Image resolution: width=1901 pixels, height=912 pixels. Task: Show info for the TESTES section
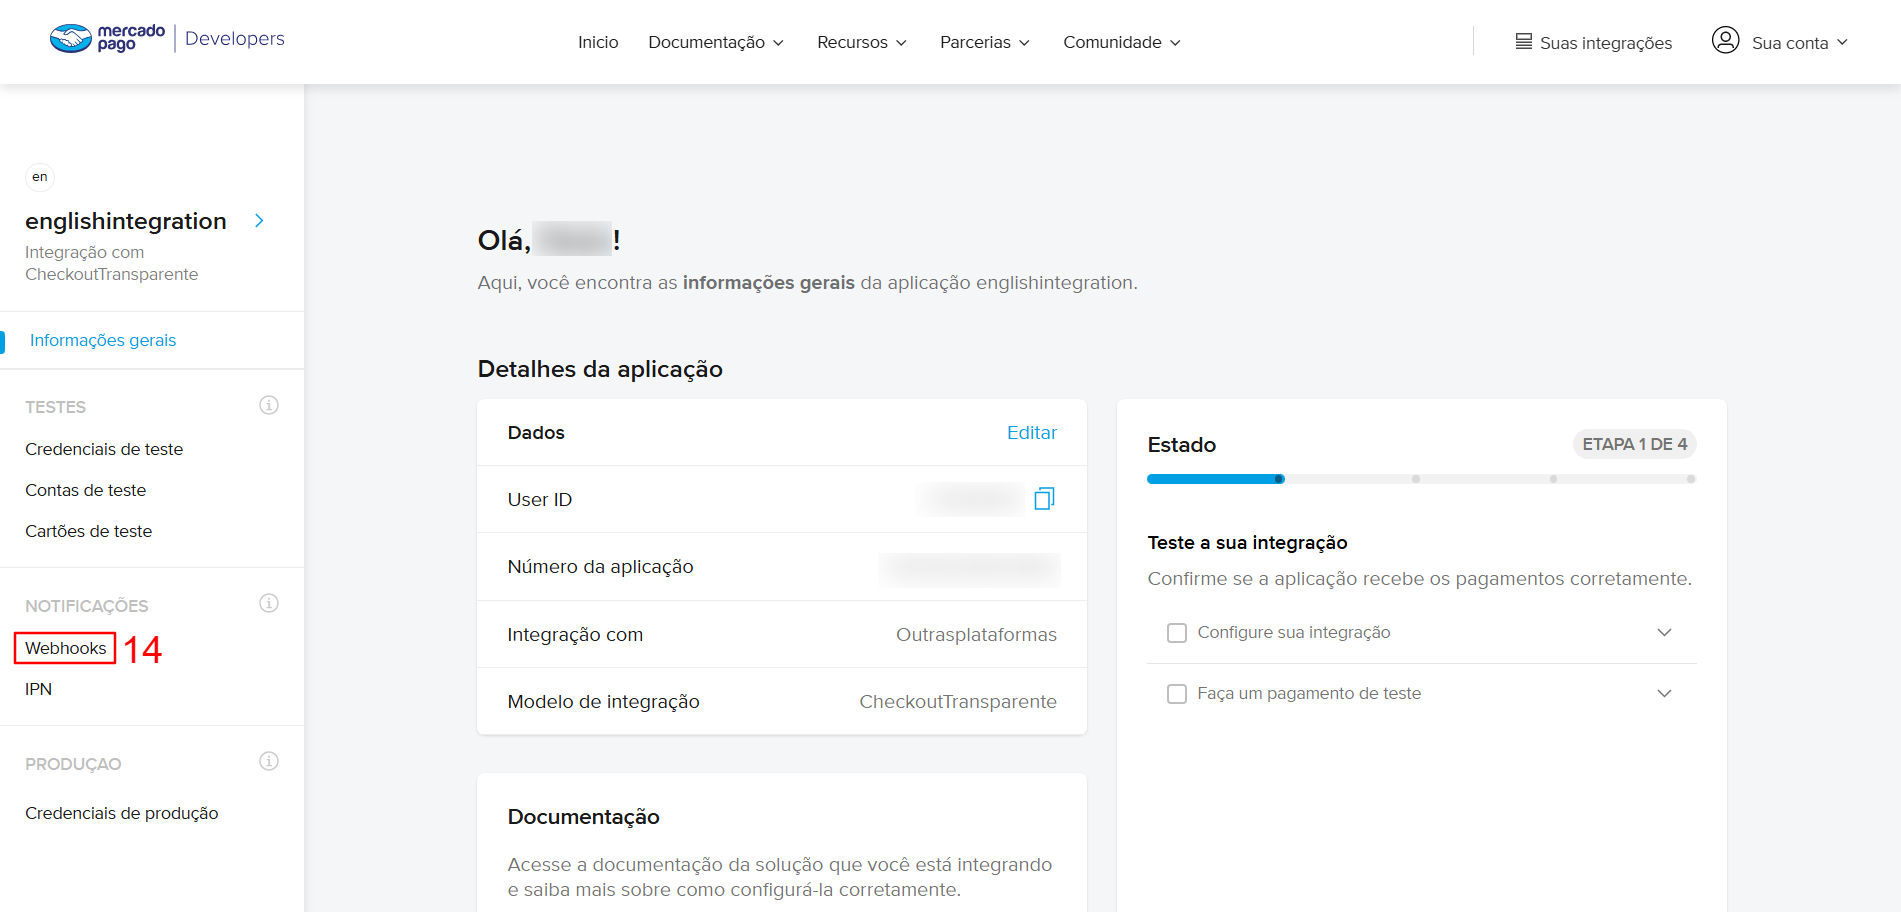(x=269, y=405)
